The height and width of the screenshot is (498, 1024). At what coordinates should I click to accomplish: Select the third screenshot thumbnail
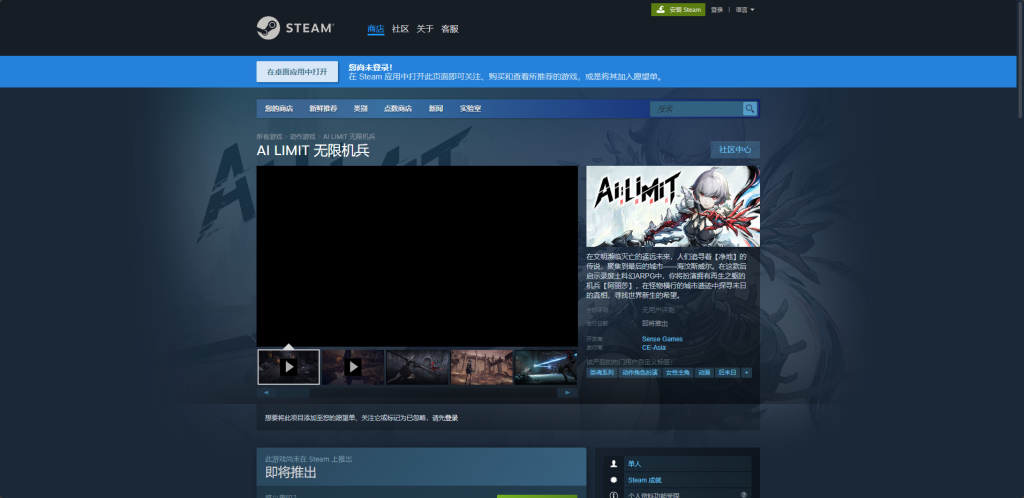click(417, 367)
